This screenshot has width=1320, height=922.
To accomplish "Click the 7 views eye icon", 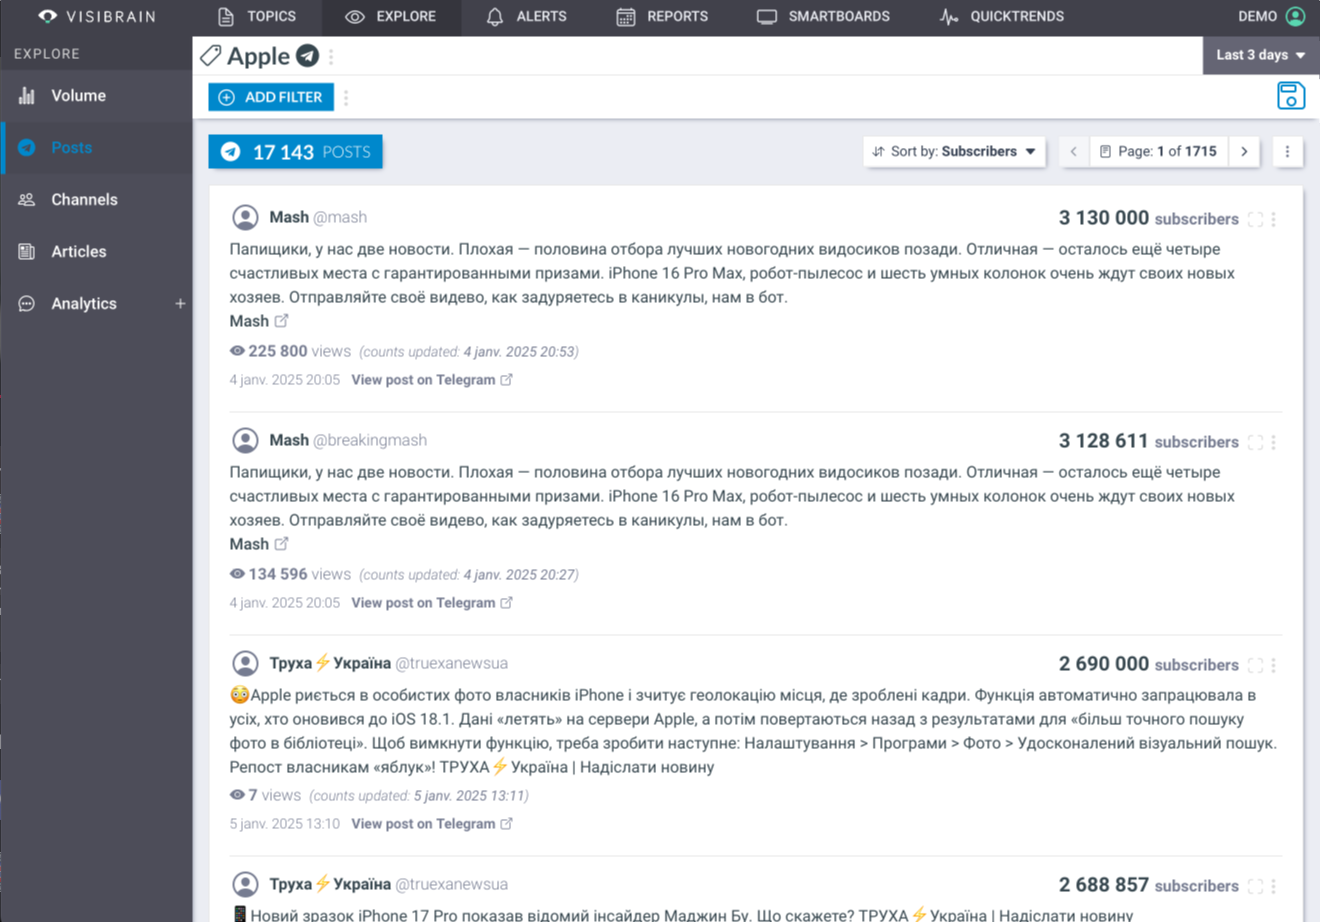I will pyautogui.click(x=237, y=795).
